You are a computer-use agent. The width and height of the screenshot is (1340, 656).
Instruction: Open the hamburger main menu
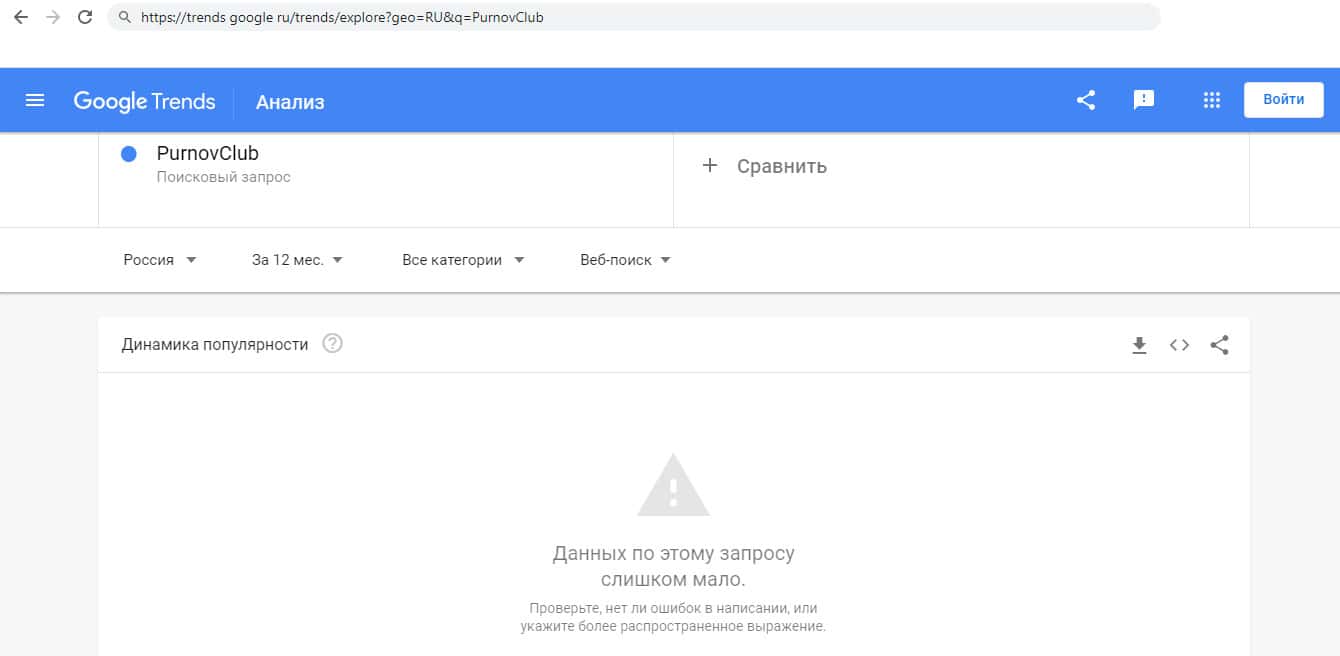[x=35, y=100]
